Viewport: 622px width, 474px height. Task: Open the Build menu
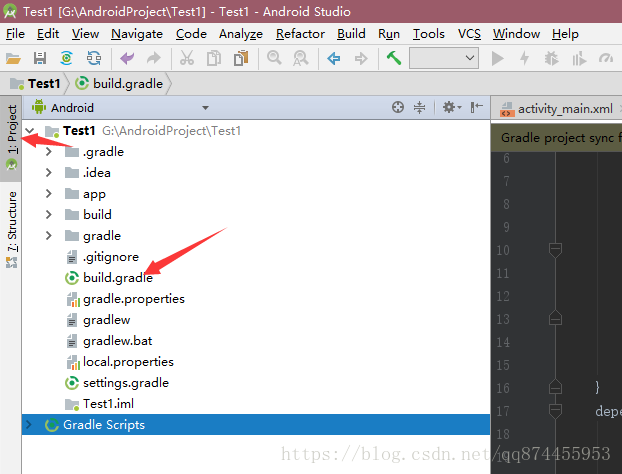point(351,34)
